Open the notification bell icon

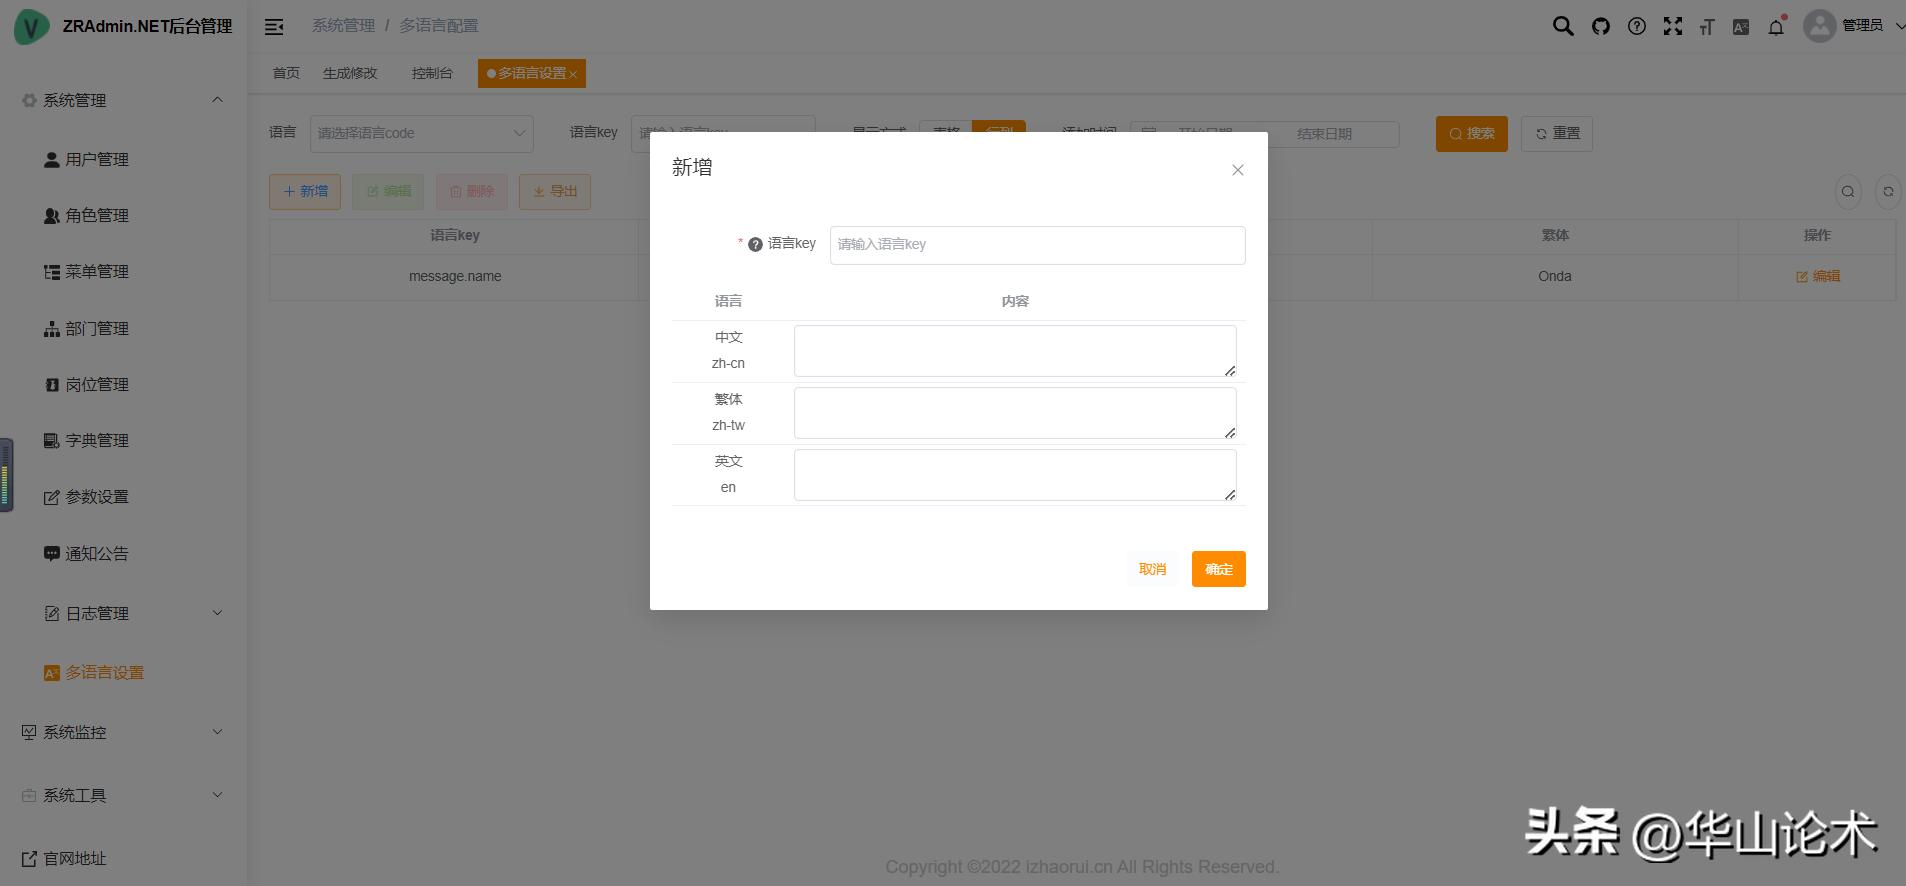point(1776,27)
